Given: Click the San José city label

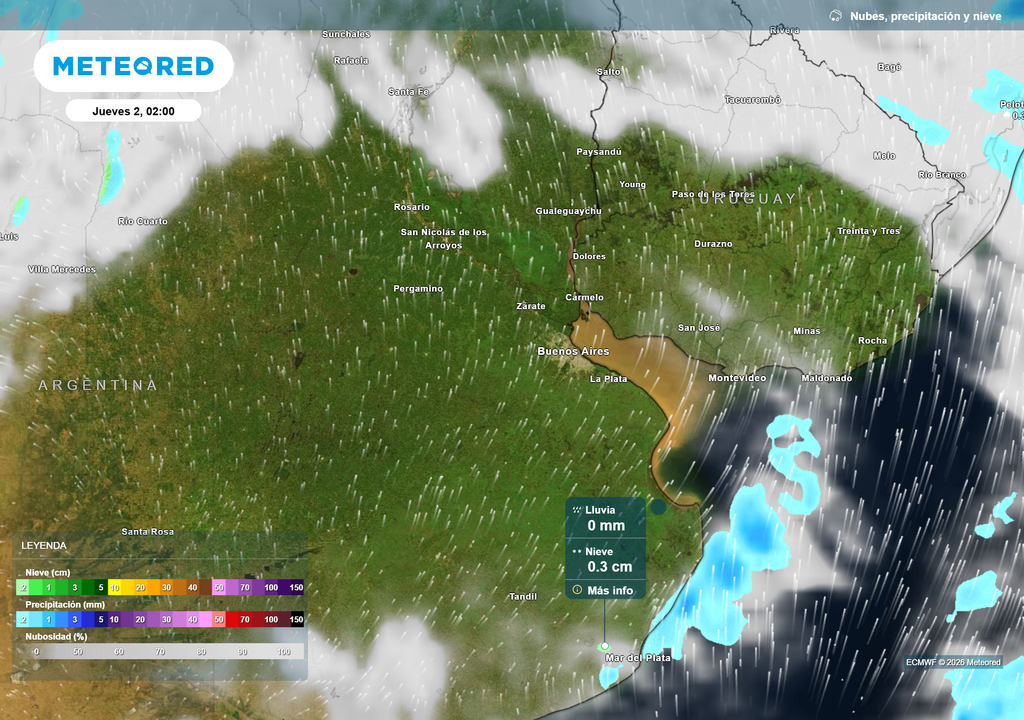Looking at the screenshot, I should [699, 328].
